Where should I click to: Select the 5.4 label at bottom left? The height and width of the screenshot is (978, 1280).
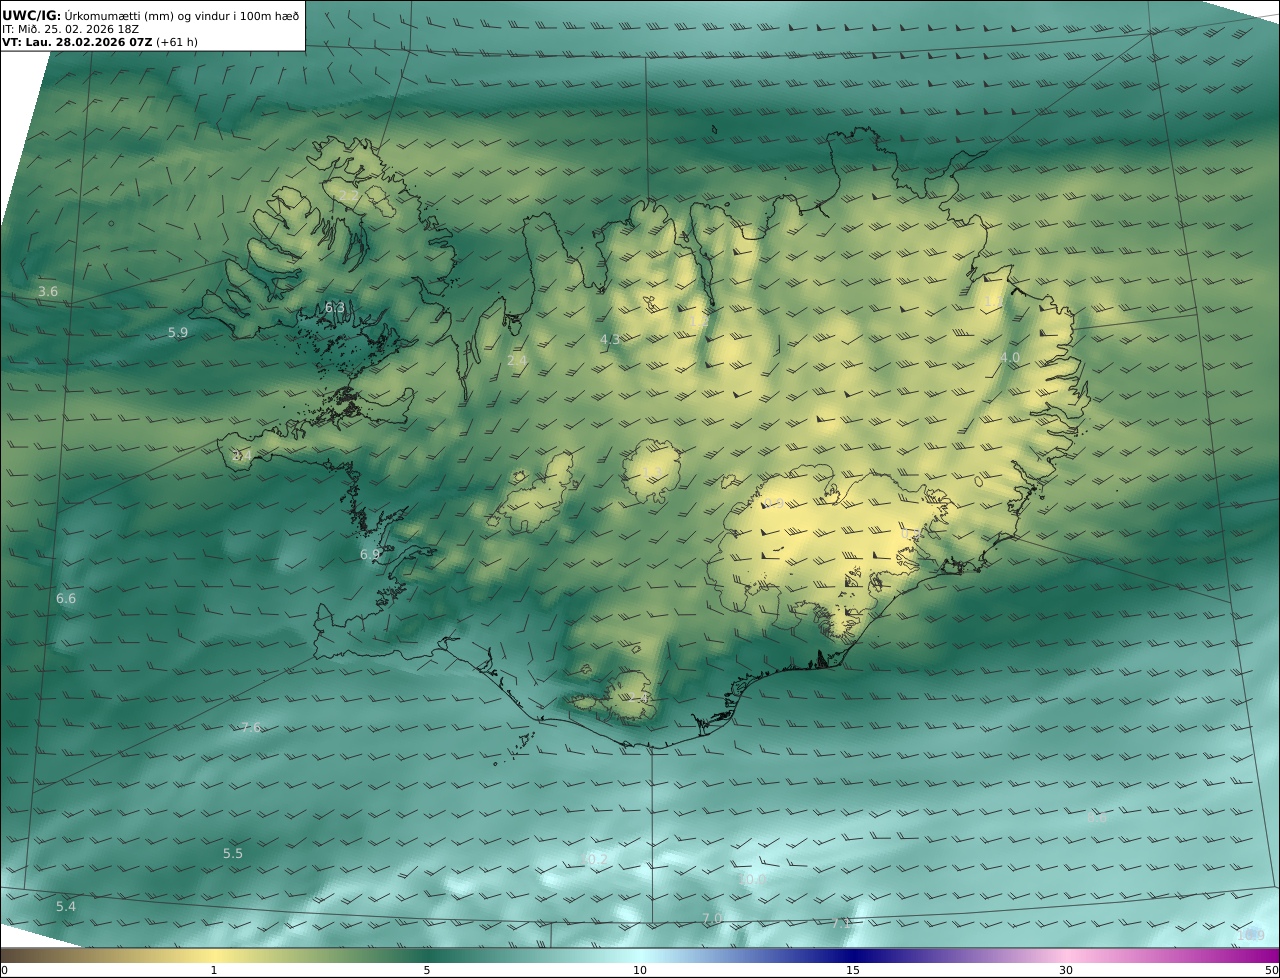coord(66,907)
